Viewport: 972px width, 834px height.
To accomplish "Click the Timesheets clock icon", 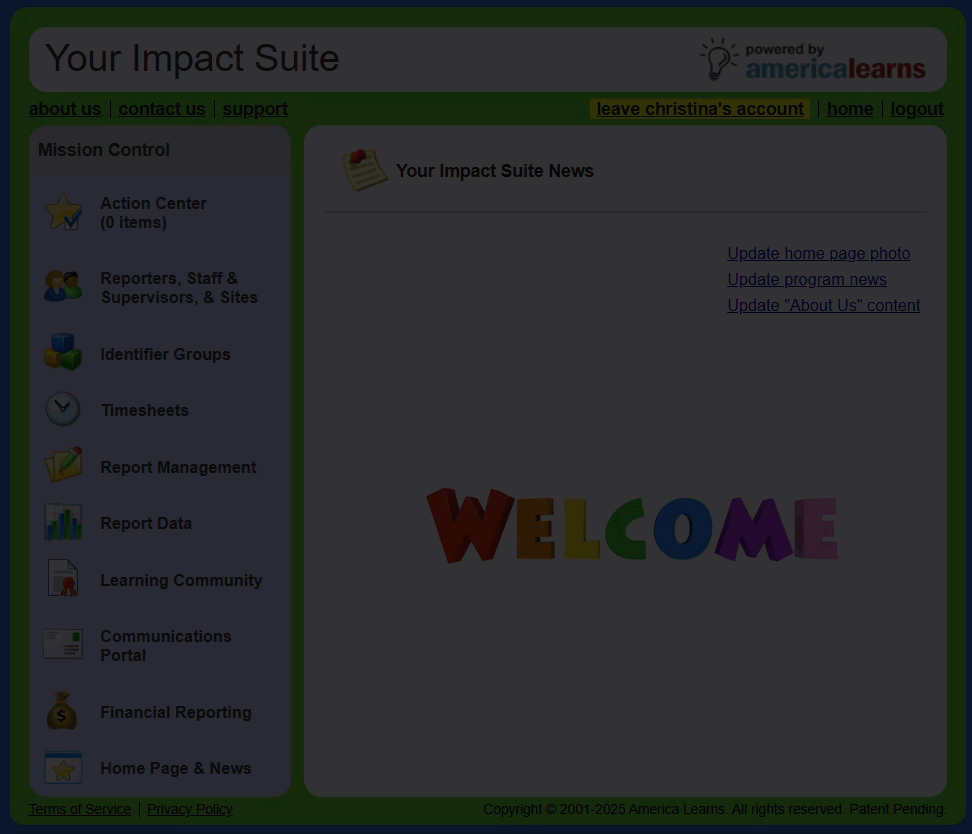I will coord(63,409).
